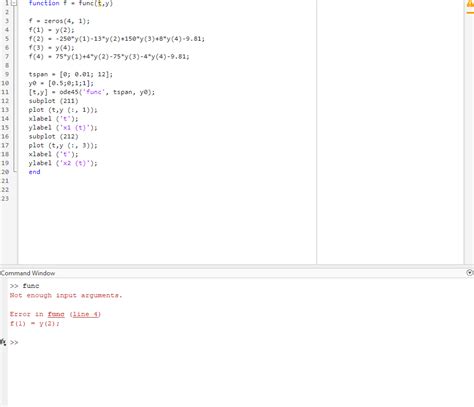
Task: Open the fx function browser icon
Action: click(x=3, y=342)
